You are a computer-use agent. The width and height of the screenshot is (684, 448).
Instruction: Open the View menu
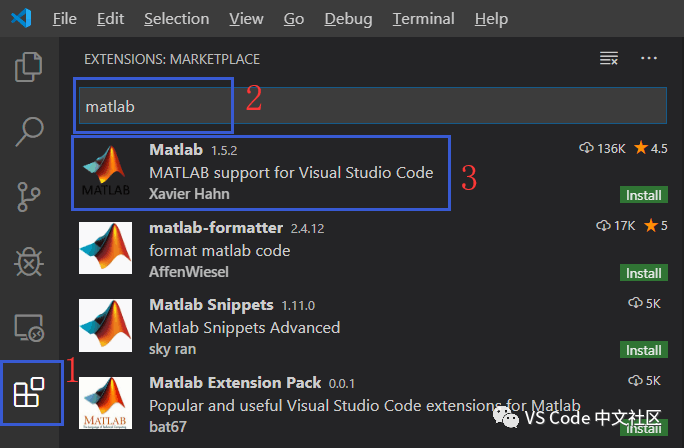(246, 19)
